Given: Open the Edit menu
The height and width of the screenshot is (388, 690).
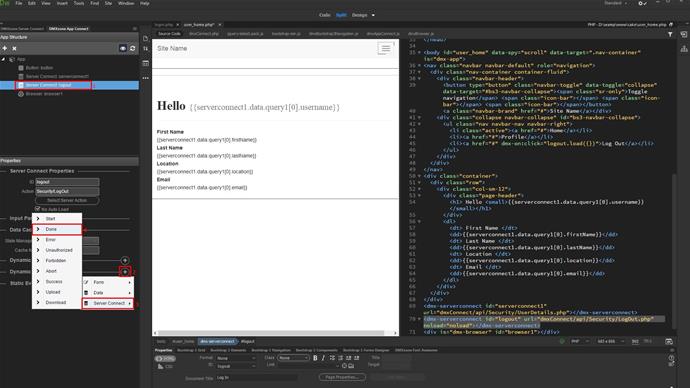Looking at the screenshot, I should [32, 3].
